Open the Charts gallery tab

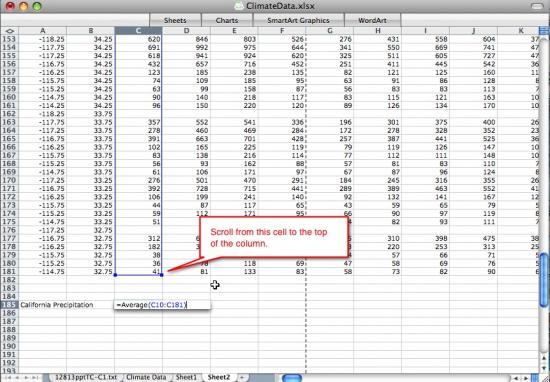[227, 20]
